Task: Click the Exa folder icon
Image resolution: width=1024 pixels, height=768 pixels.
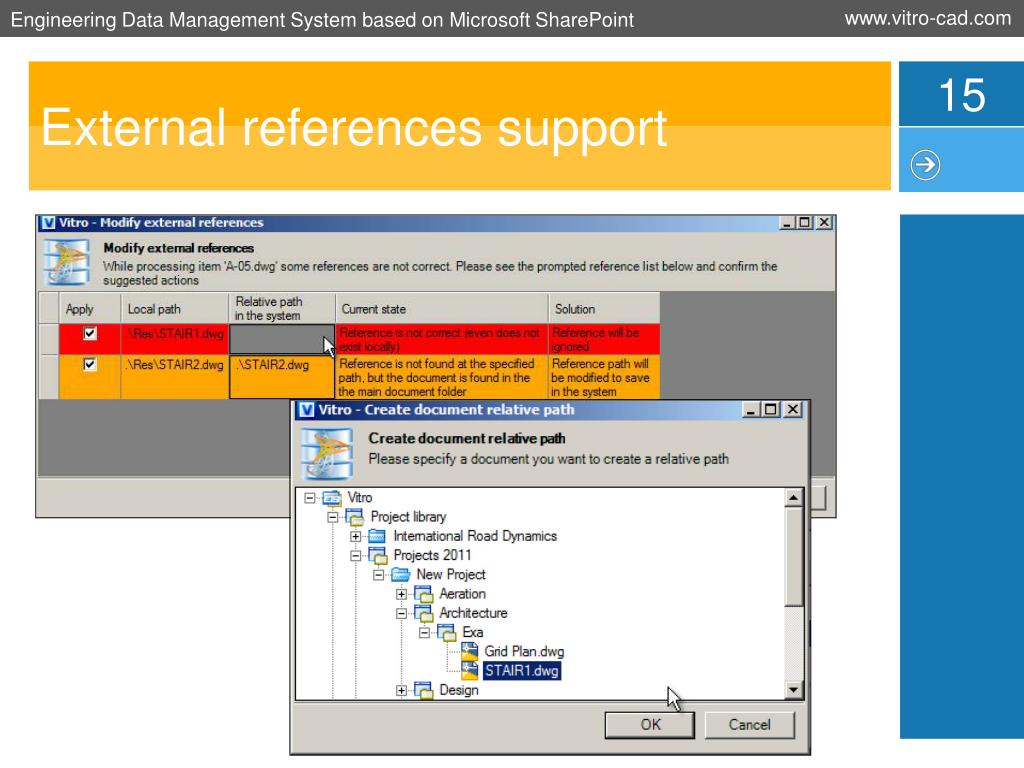Action: [x=447, y=632]
